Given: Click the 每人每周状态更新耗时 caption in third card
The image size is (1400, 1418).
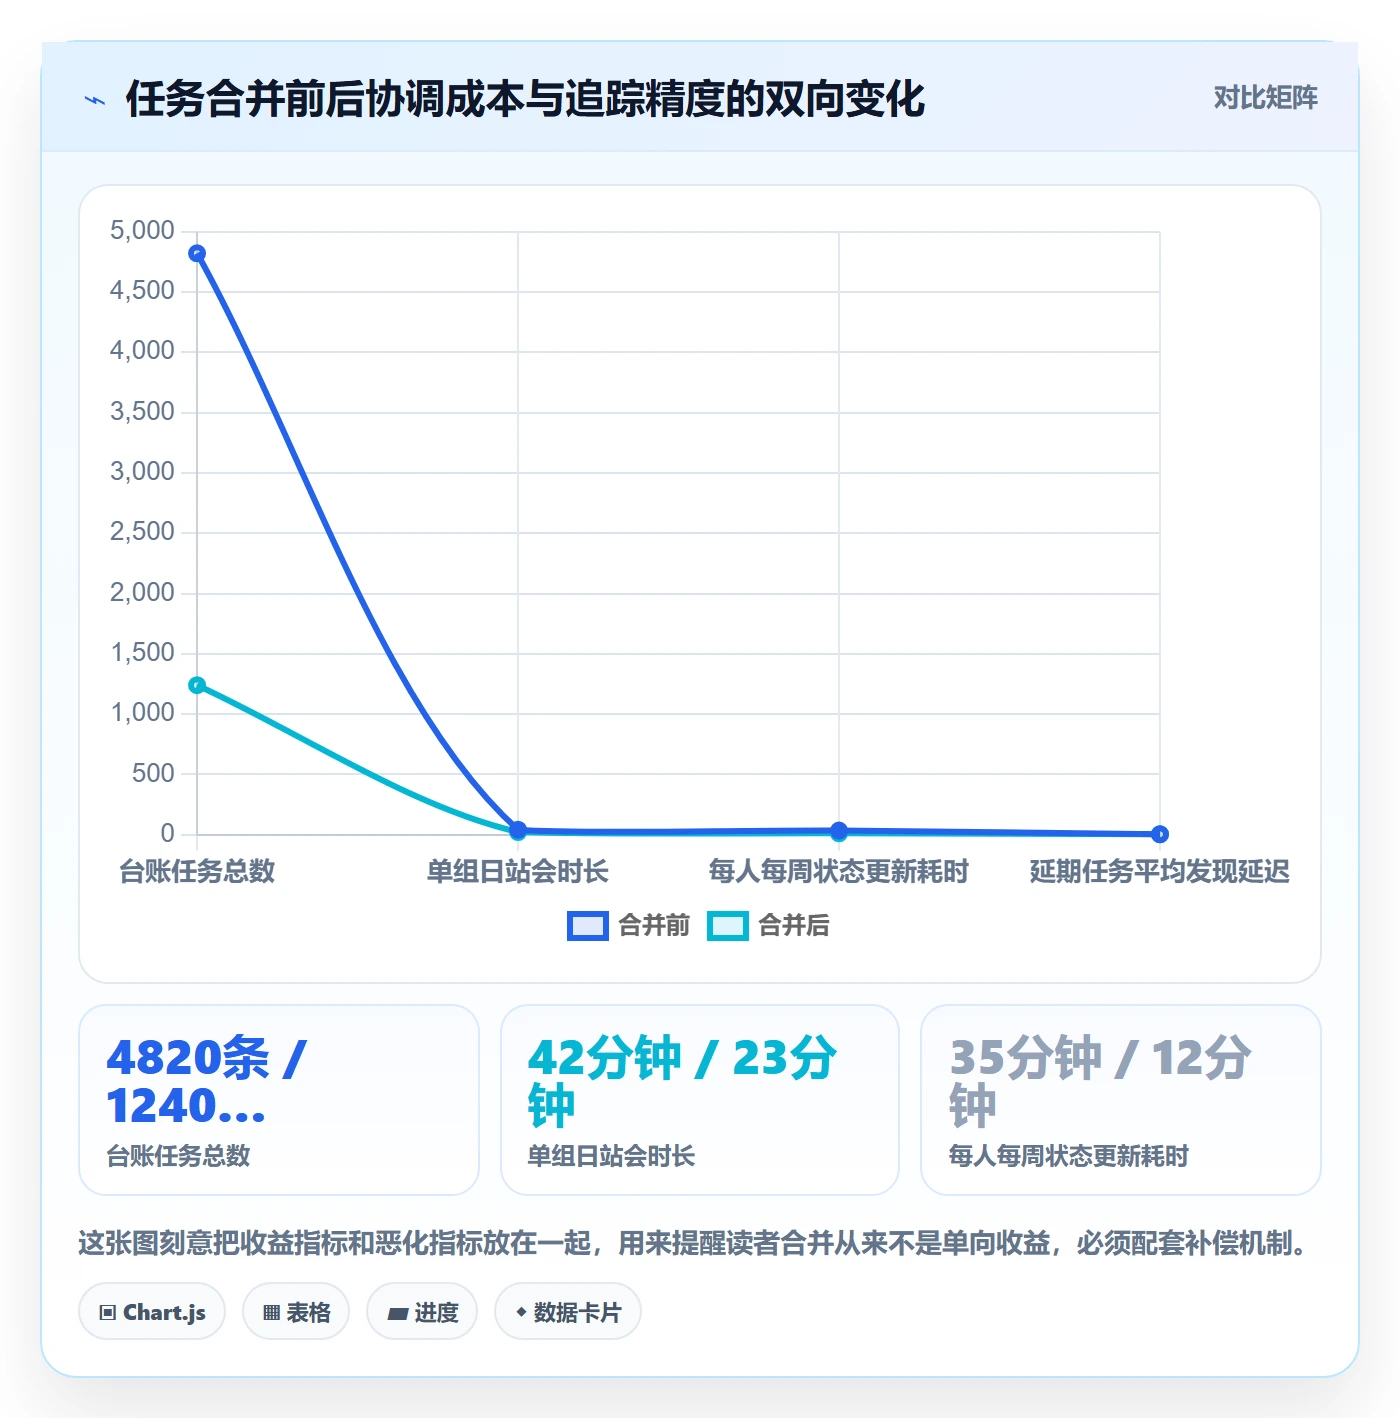Looking at the screenshot, I should coord(1069,1157).
